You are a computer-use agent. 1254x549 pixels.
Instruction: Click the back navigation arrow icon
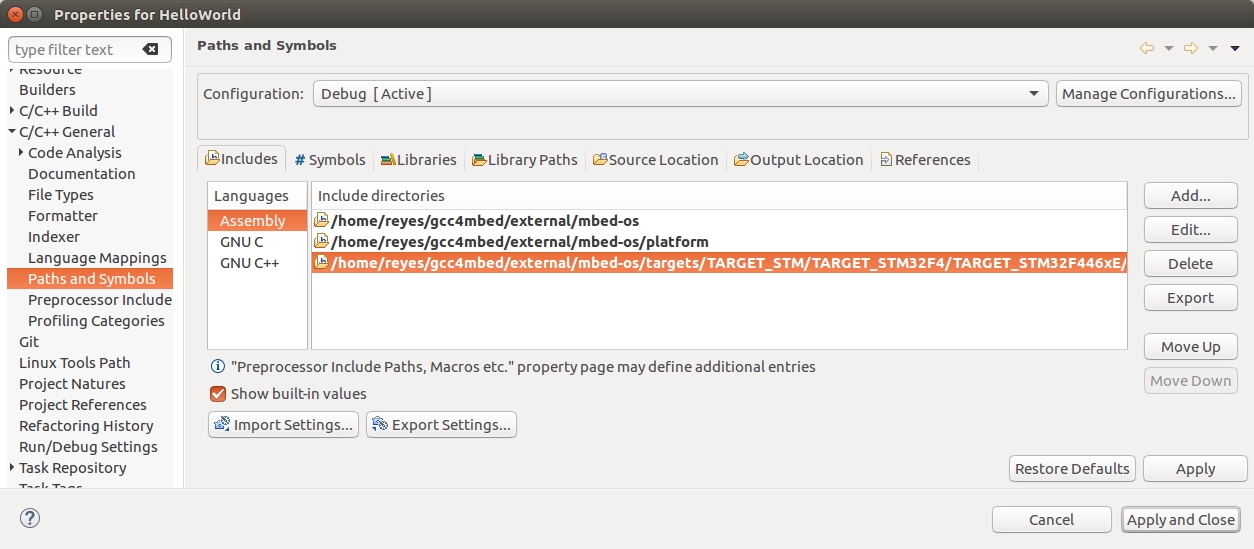(1146, 48)
